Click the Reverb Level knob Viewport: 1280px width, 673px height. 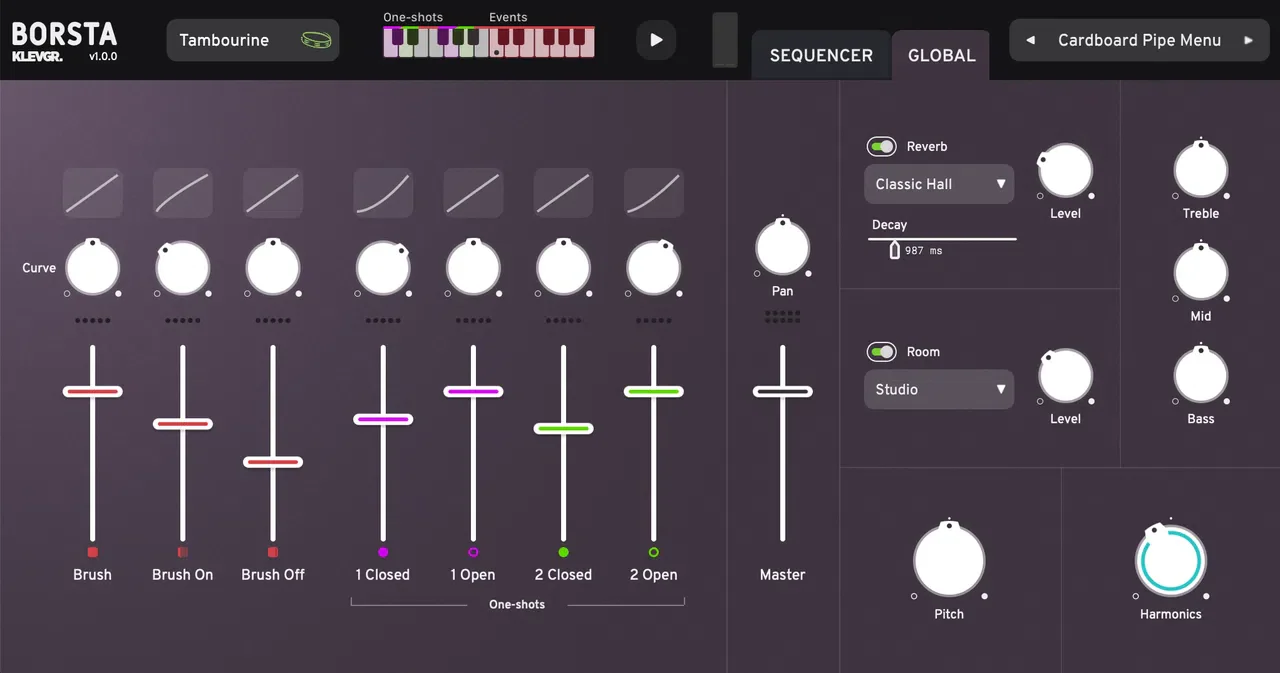1066,170
